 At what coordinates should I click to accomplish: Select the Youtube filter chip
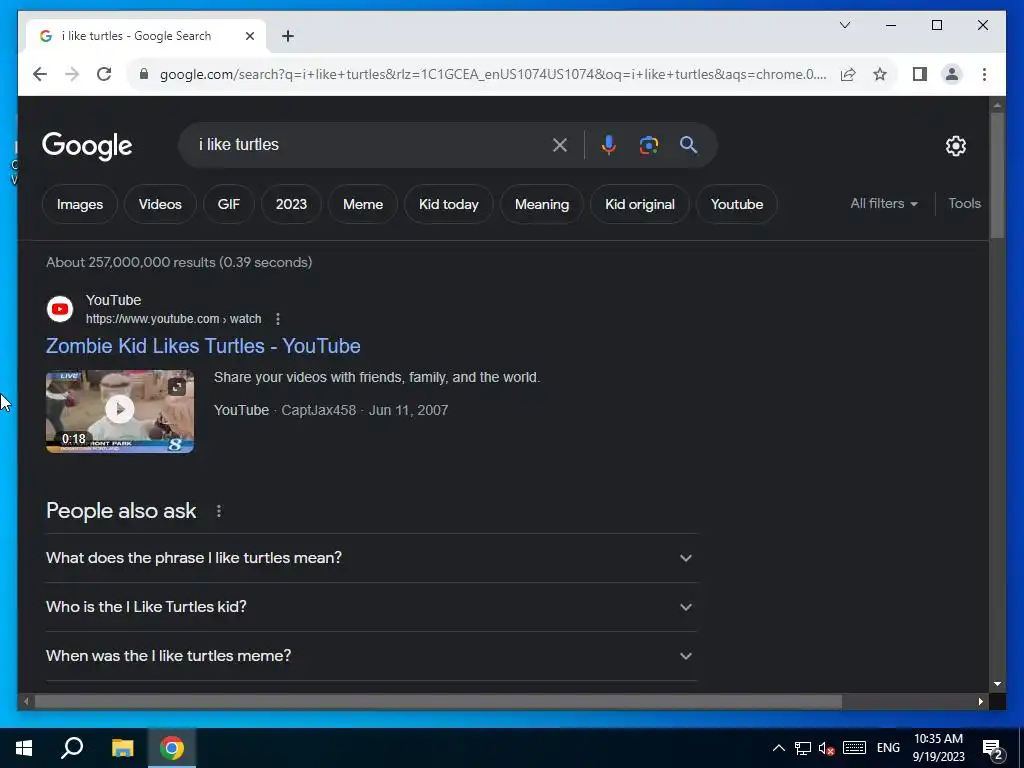[737, 204]
